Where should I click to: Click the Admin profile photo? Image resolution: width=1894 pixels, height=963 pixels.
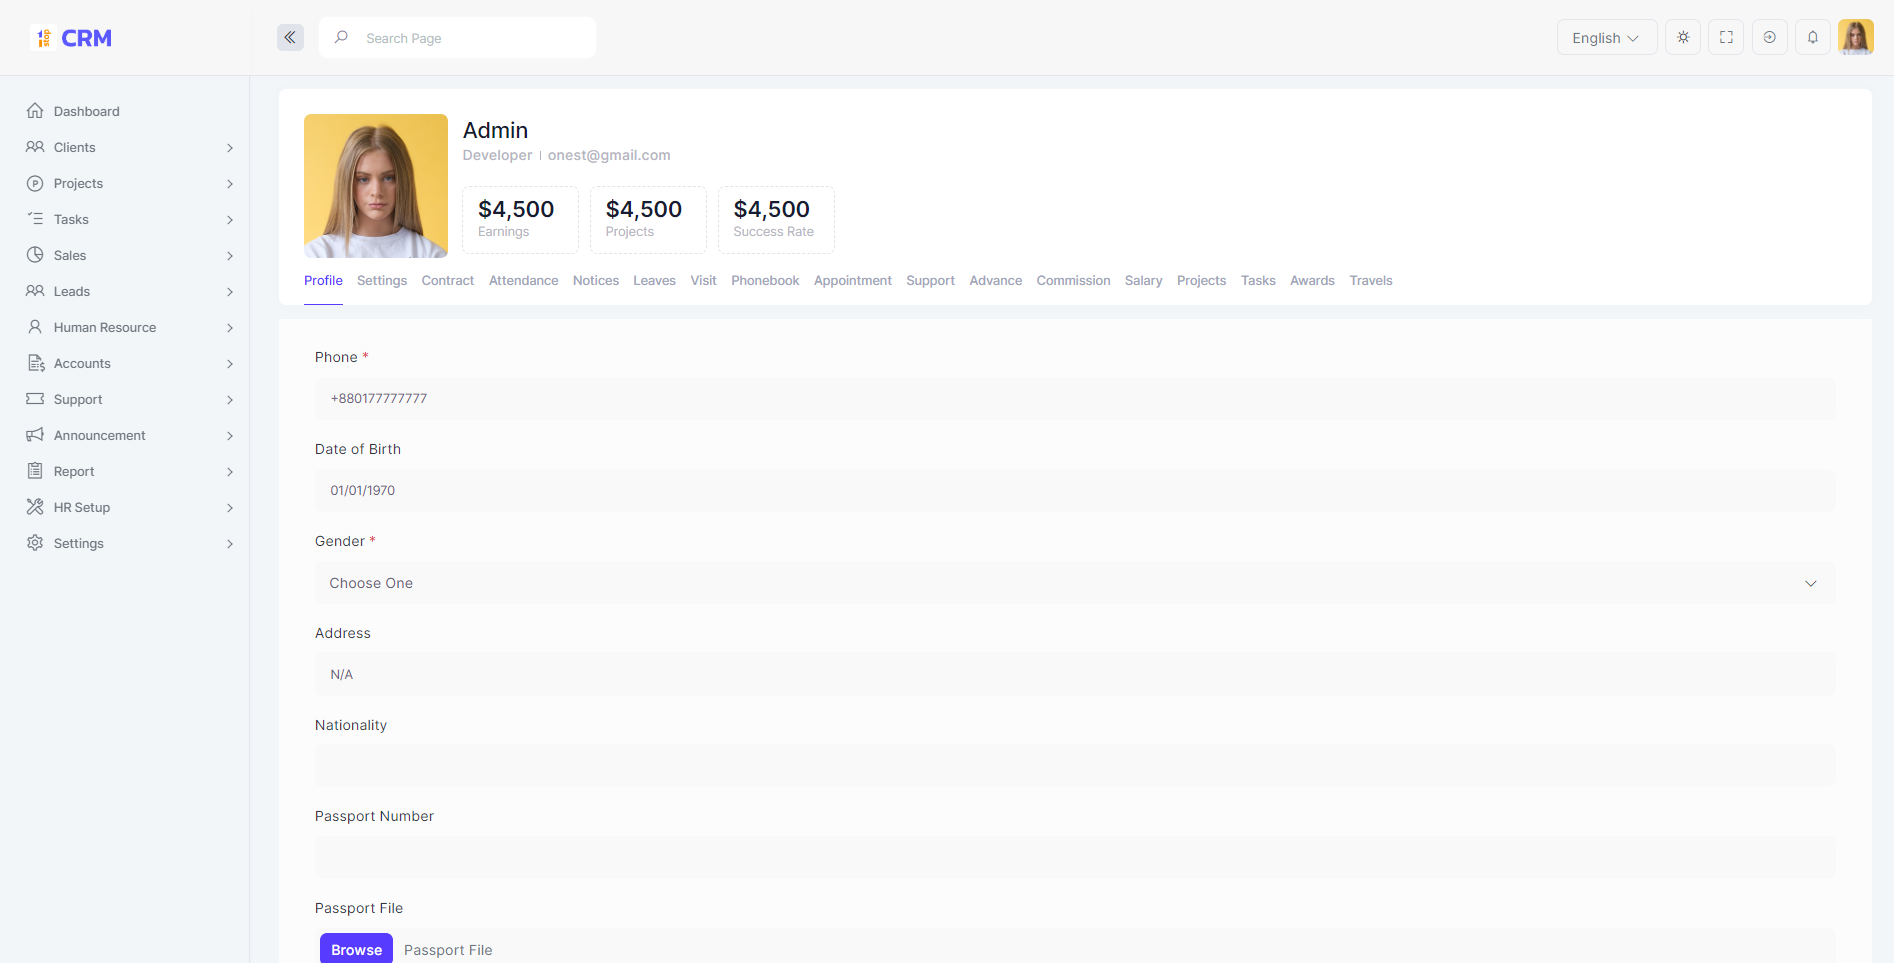pyautogui.click(x=376, y=186)
